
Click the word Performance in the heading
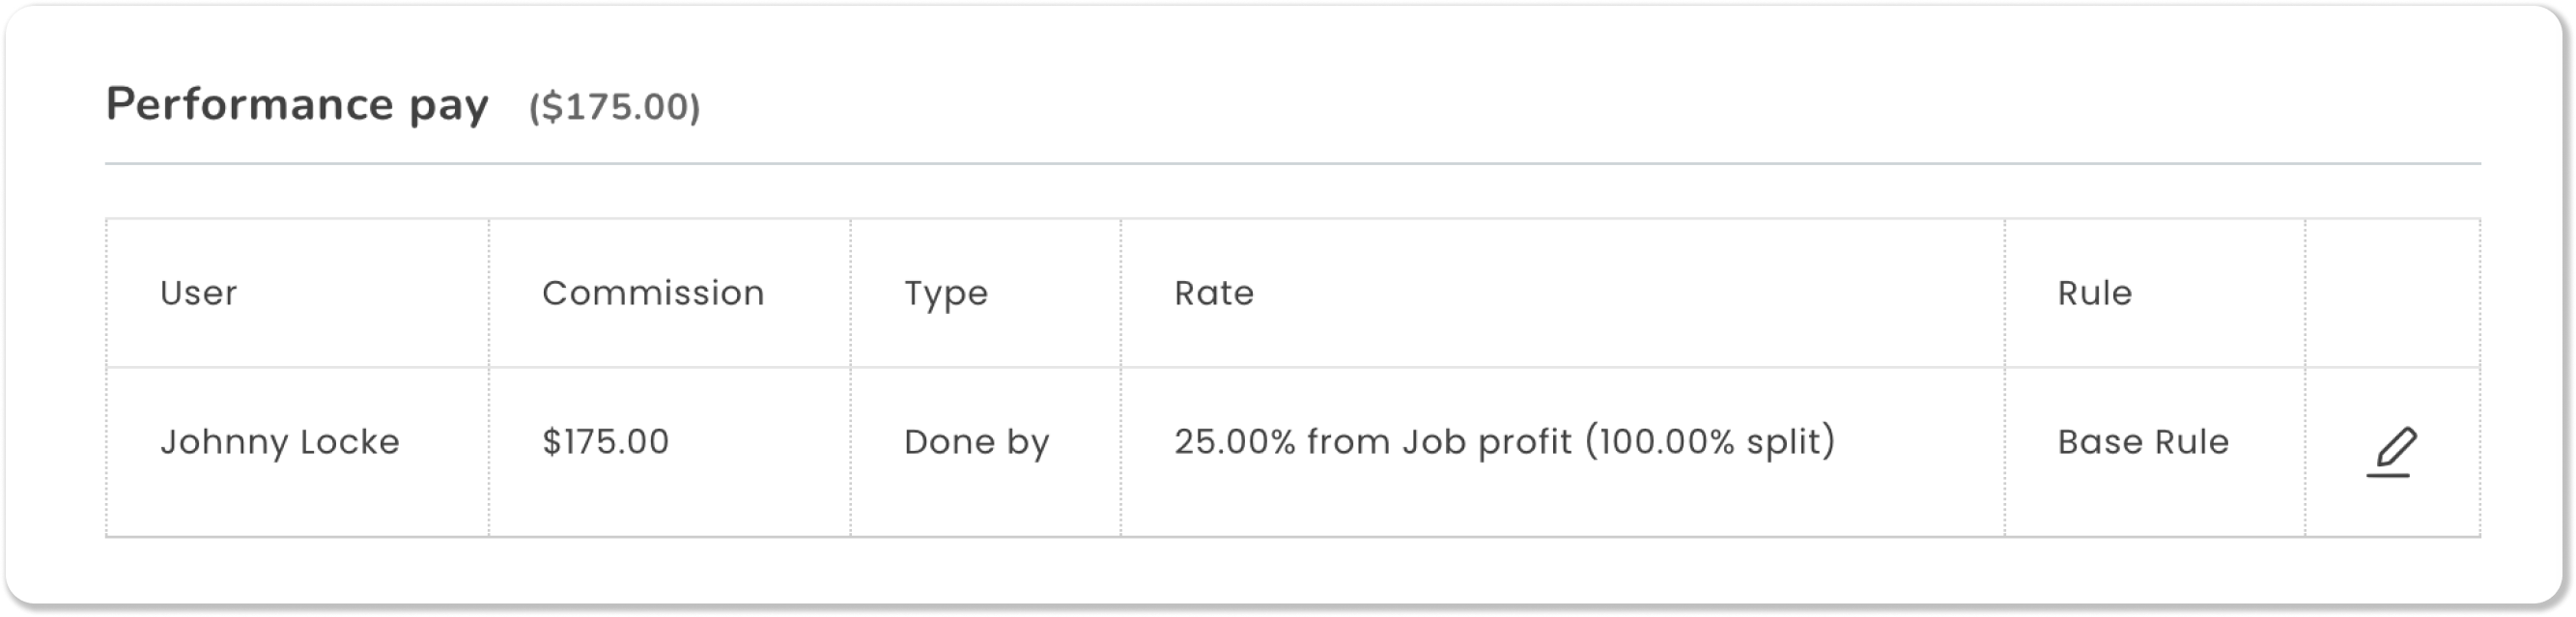click(x=250, y=104)
